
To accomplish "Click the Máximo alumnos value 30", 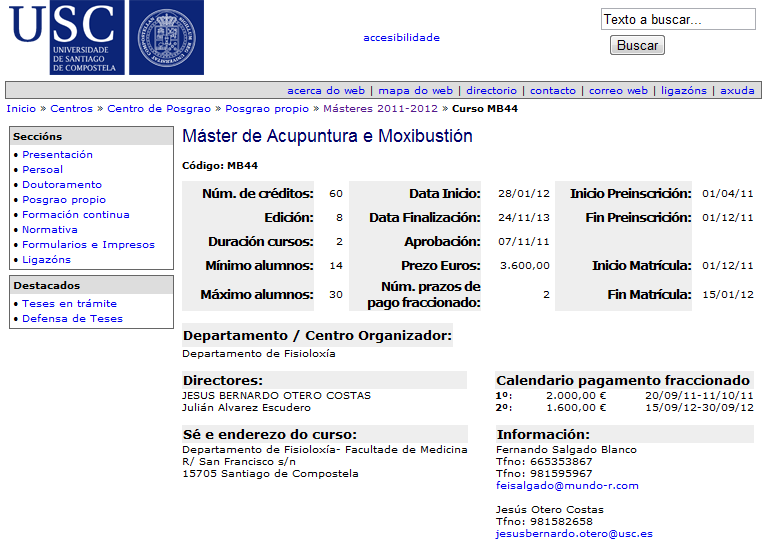I will pos(336,295).
